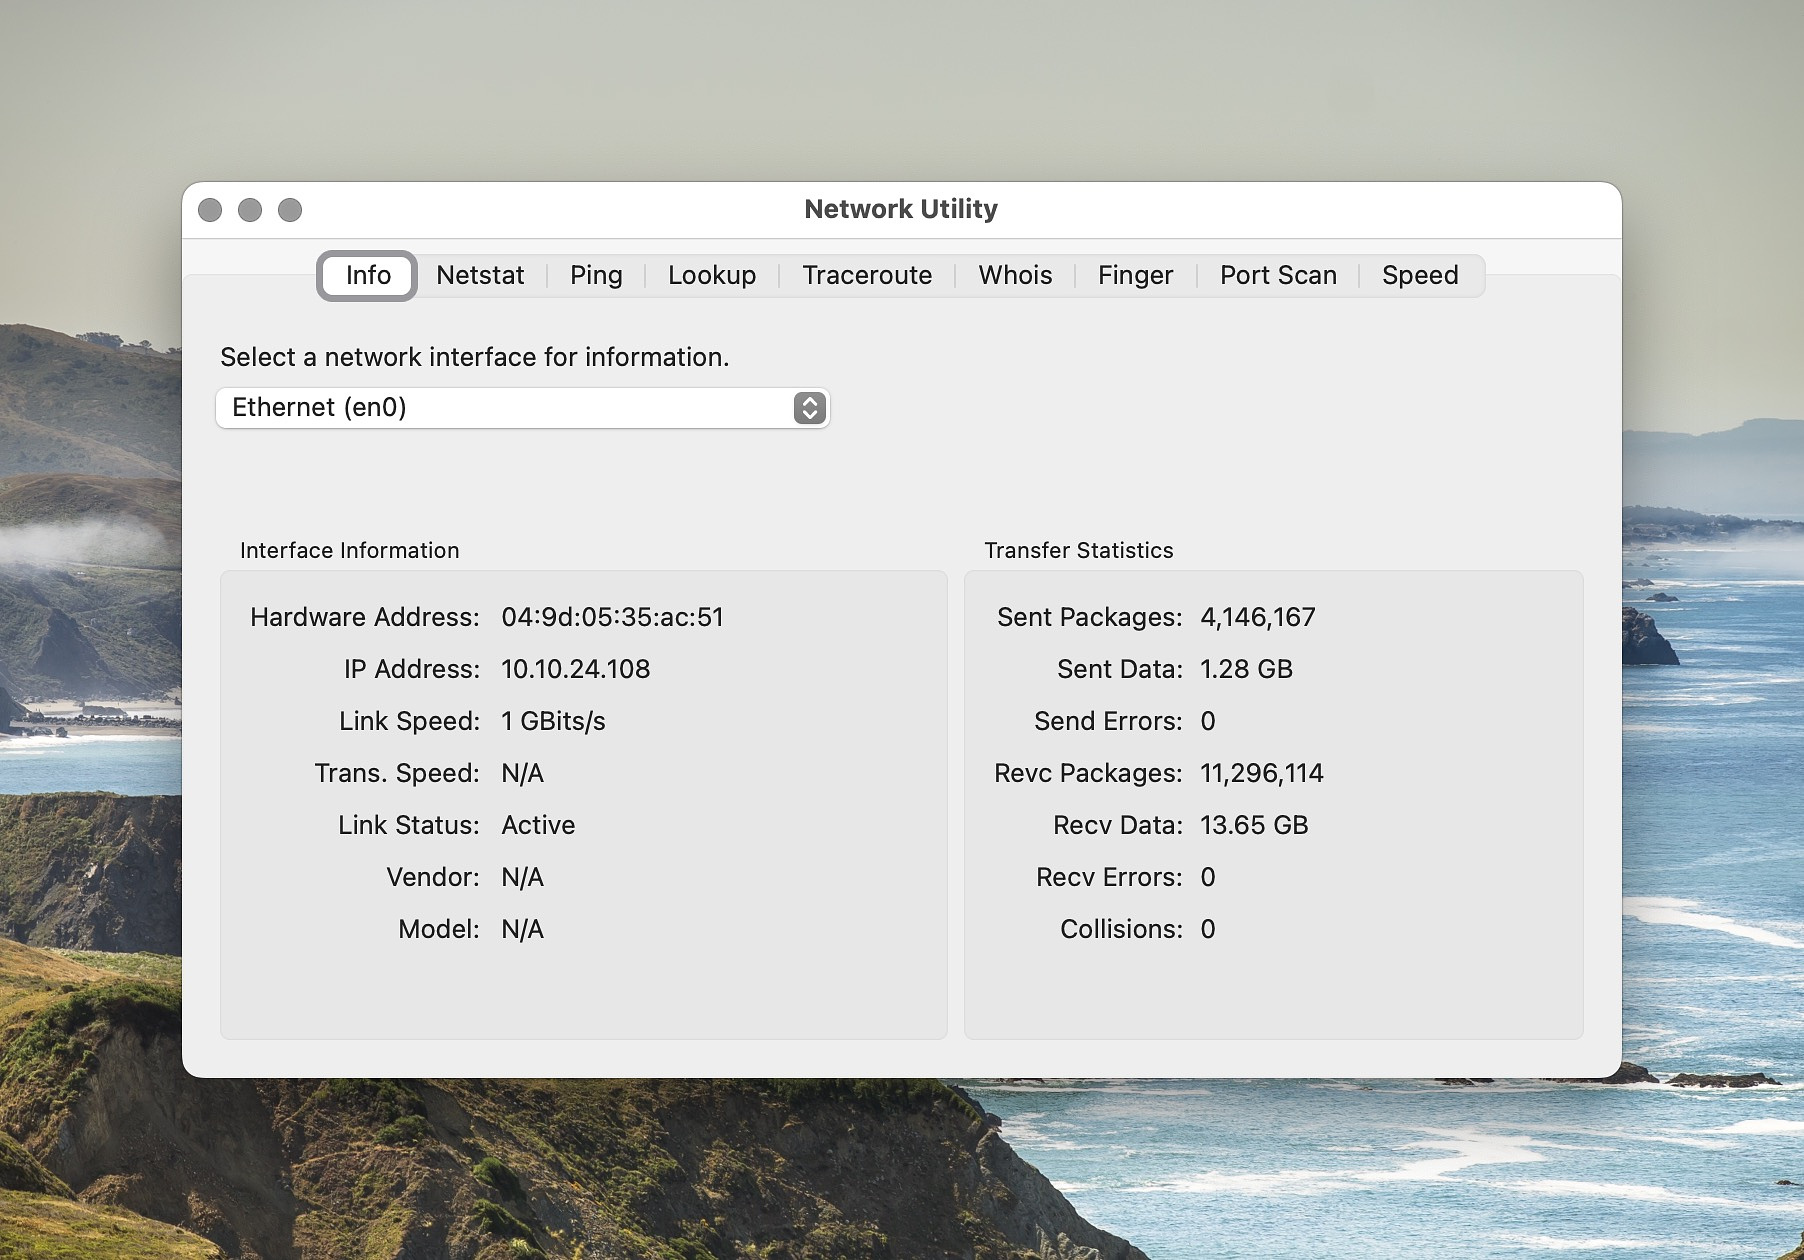The height and width of the screenshot is (1260, 1804).
Task: Click the Transfer Statistics heading
Action: pyautogui.click(x=1078, y=550)
